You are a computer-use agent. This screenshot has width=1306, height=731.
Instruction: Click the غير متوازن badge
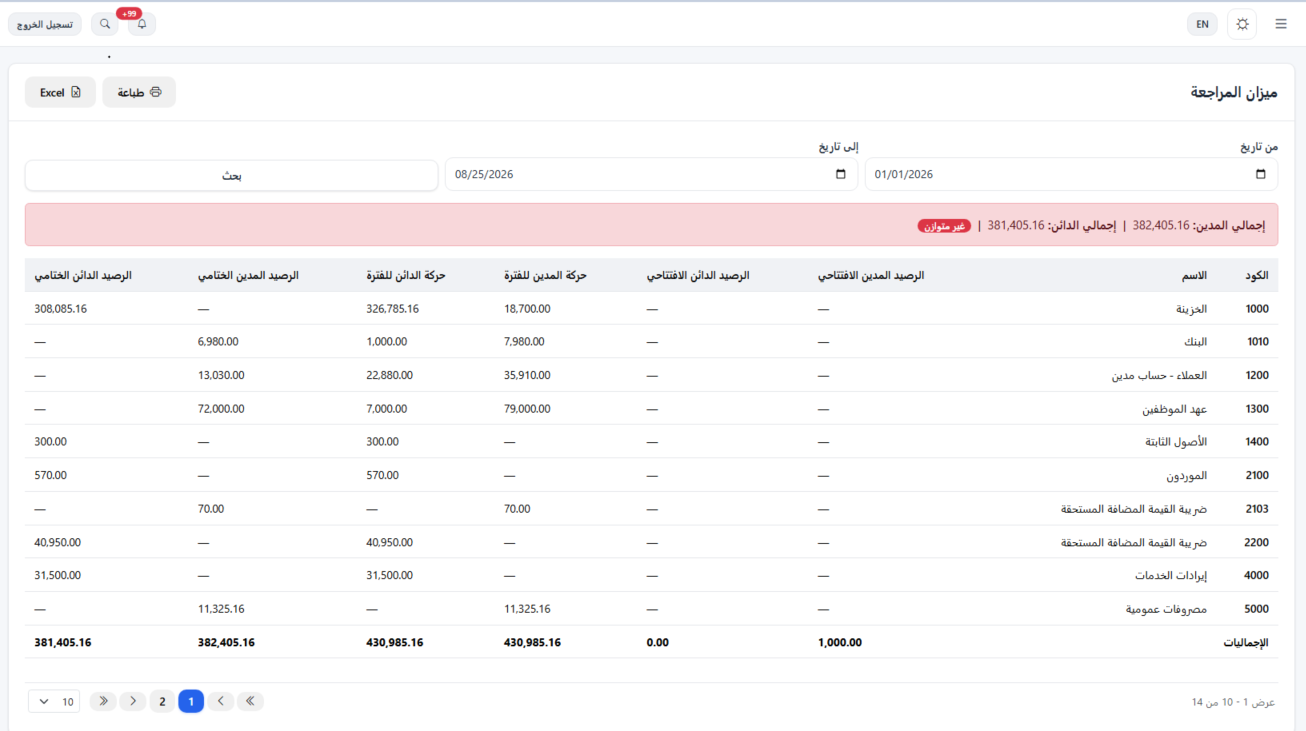coord(945,226)
